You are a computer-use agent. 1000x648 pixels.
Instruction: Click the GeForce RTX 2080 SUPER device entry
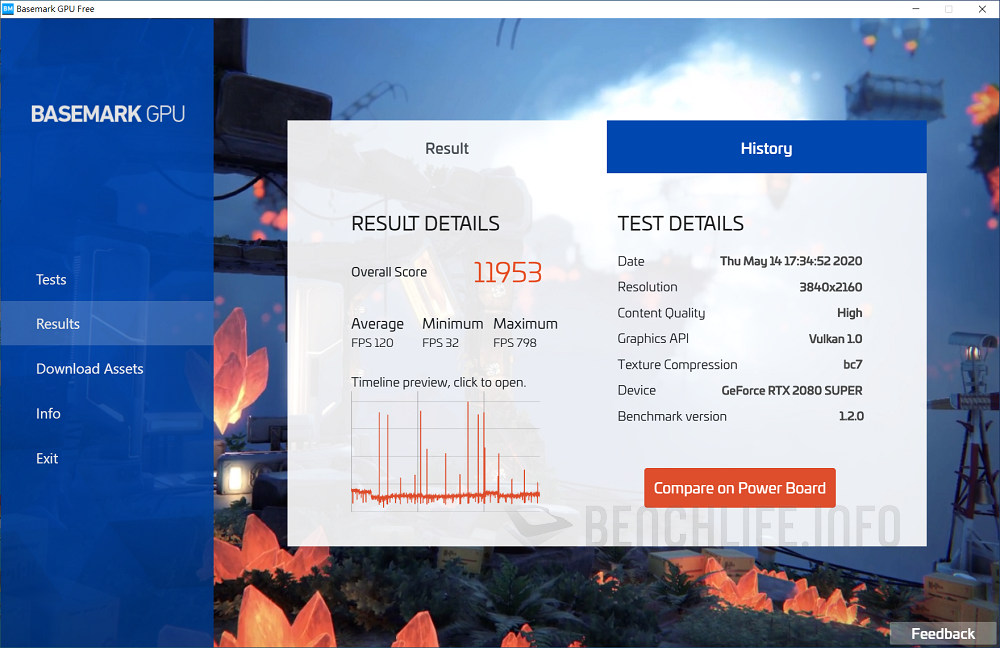point(791,390)
